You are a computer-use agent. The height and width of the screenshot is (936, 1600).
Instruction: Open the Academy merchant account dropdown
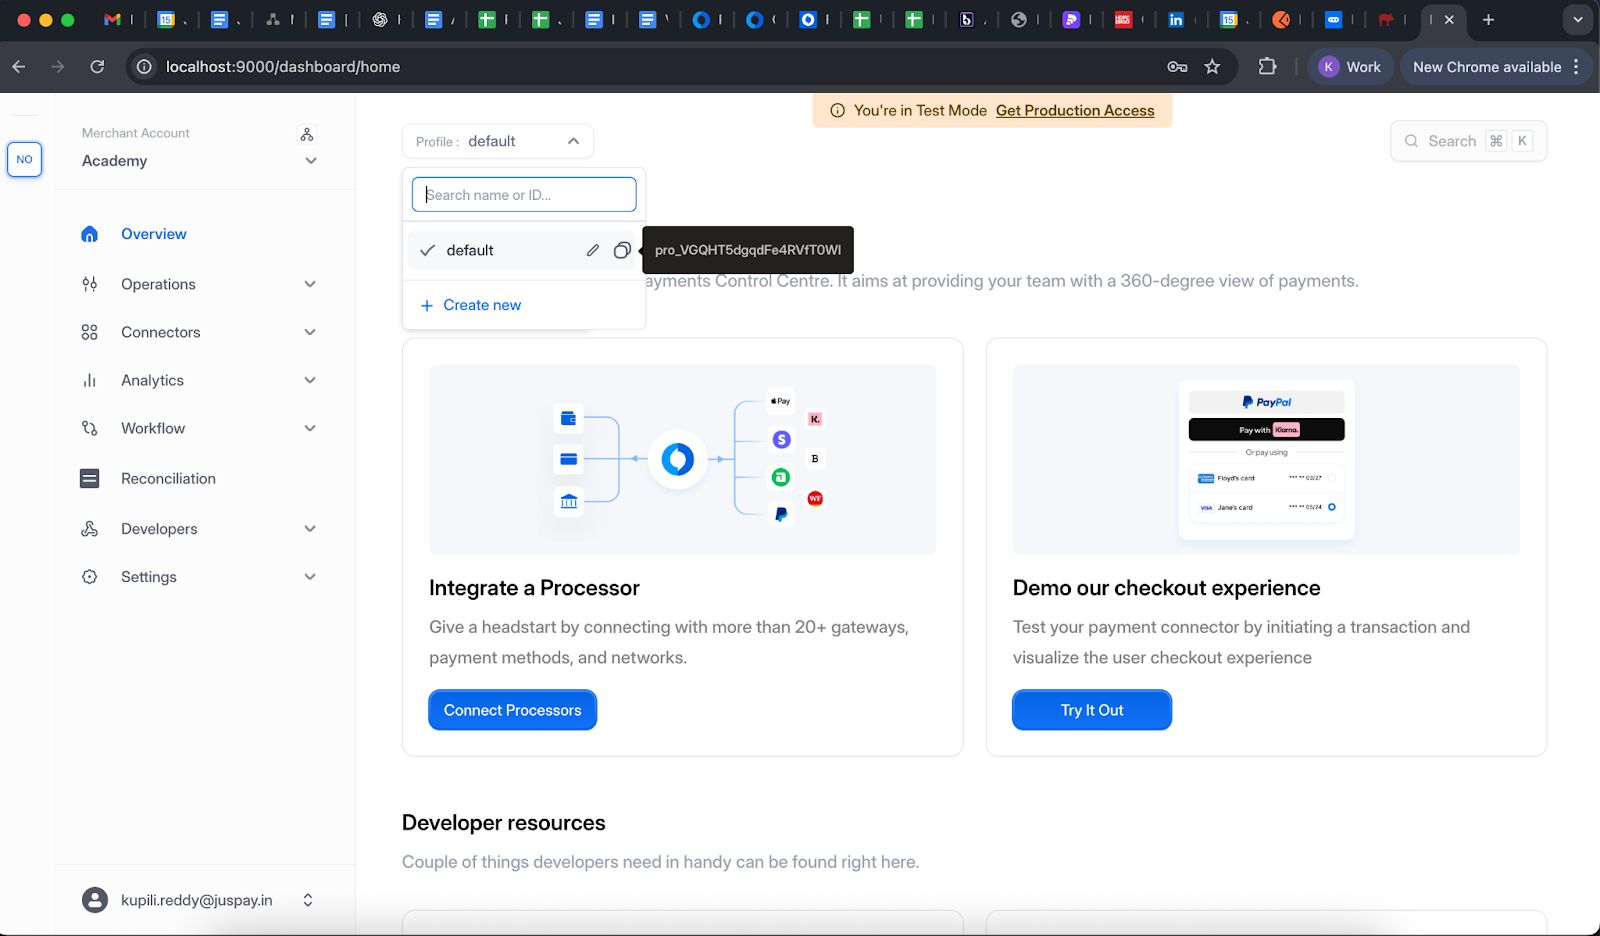(x=198, y=161)
